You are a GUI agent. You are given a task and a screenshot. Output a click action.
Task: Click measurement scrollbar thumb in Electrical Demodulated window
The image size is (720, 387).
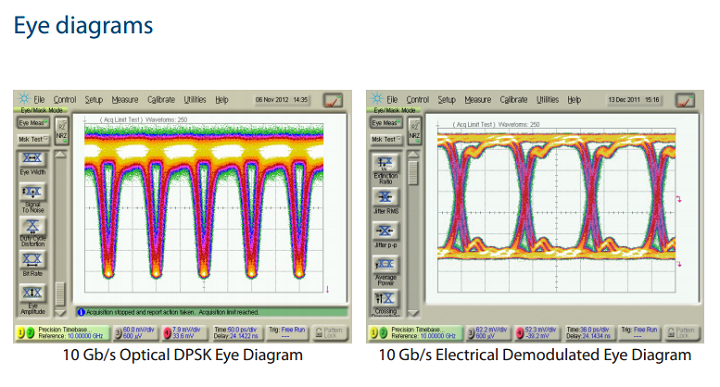coord(413,172)
